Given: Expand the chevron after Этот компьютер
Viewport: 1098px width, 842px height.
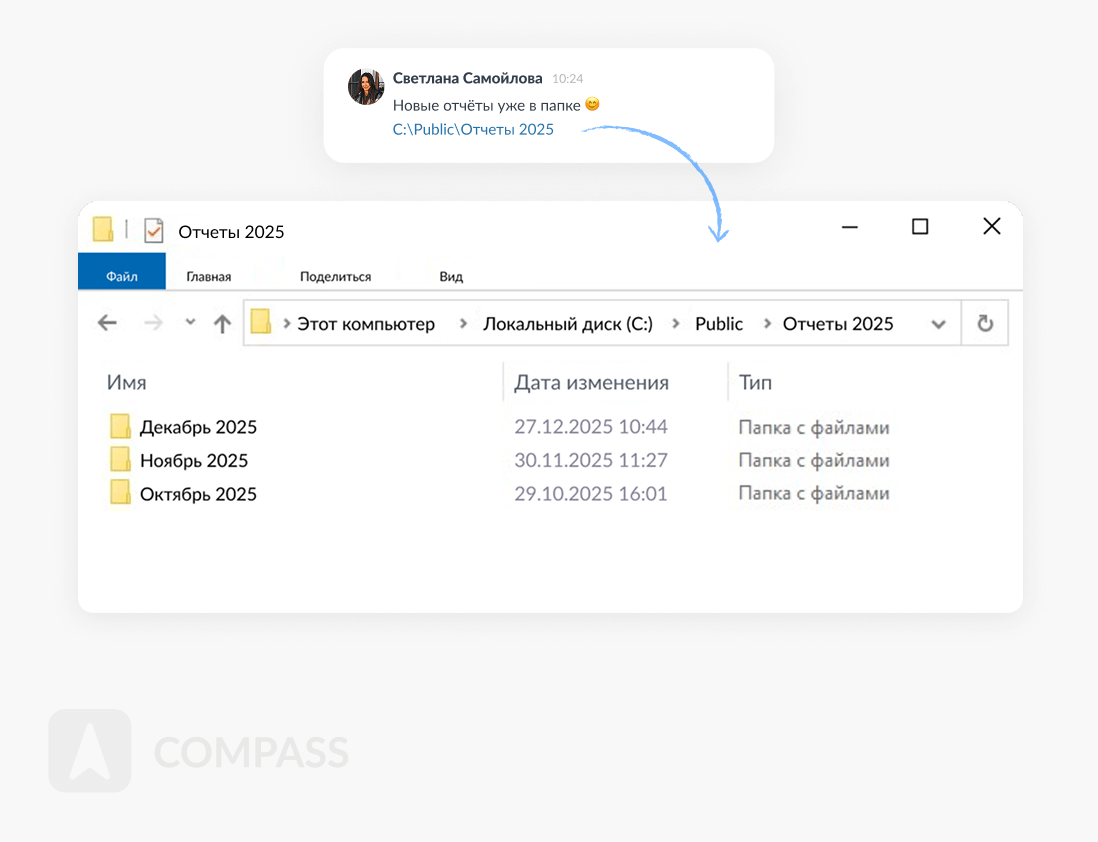Looking at the screenshot, I should (x=463, y=324).
